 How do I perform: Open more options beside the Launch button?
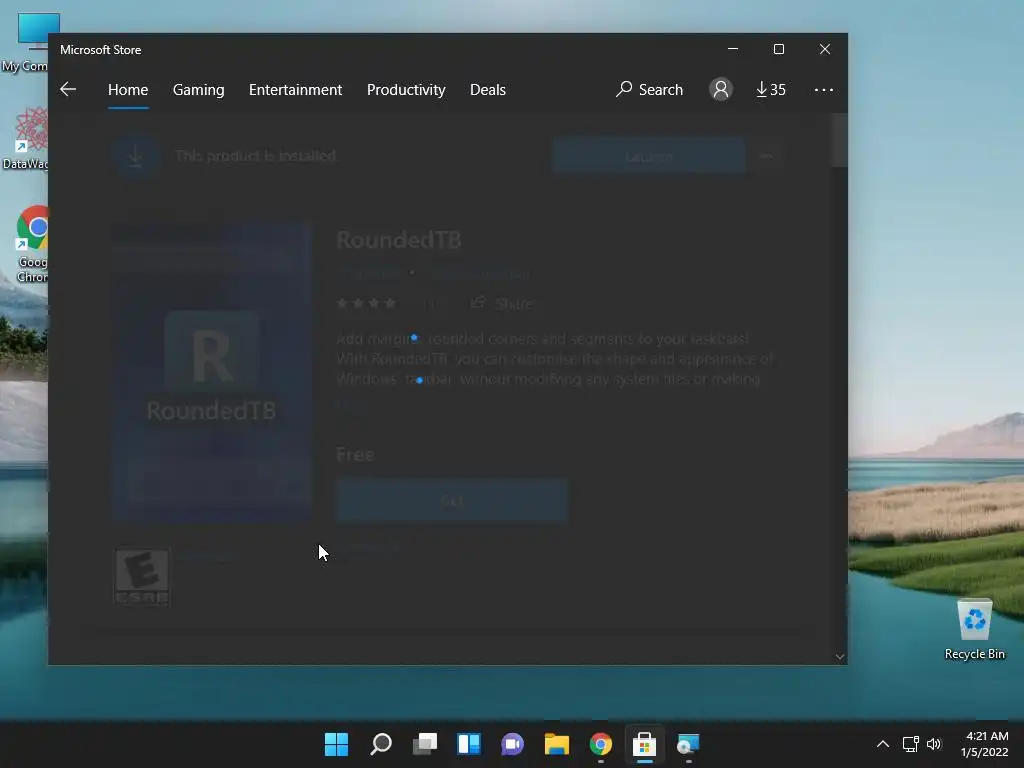pos(767,156)
